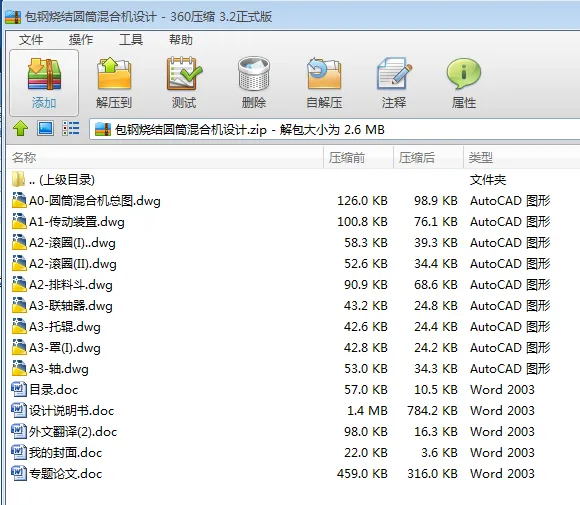Image resolution: width=580 pixels, height=505 pixels.
Task: Click file name 设计说明书.doc
Action: click(x=72, y=411)
